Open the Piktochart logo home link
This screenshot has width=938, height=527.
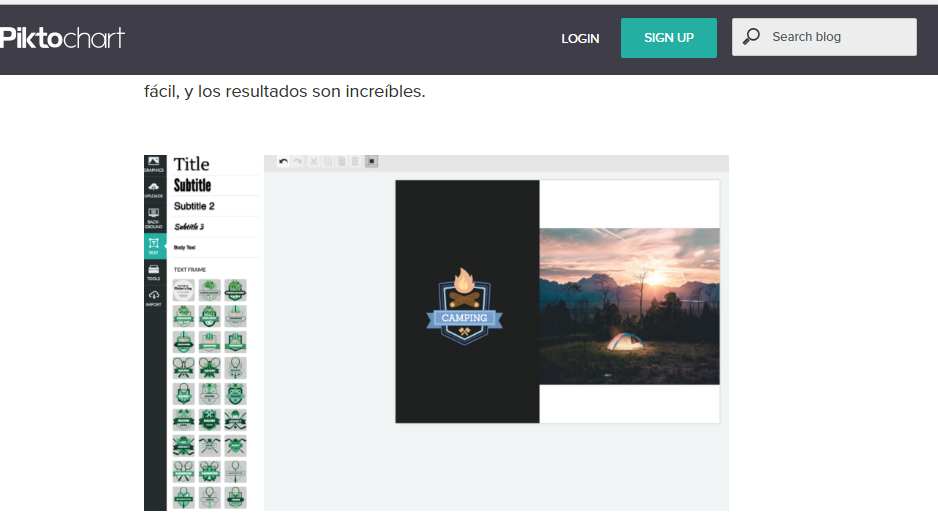[x=62, y=38]
